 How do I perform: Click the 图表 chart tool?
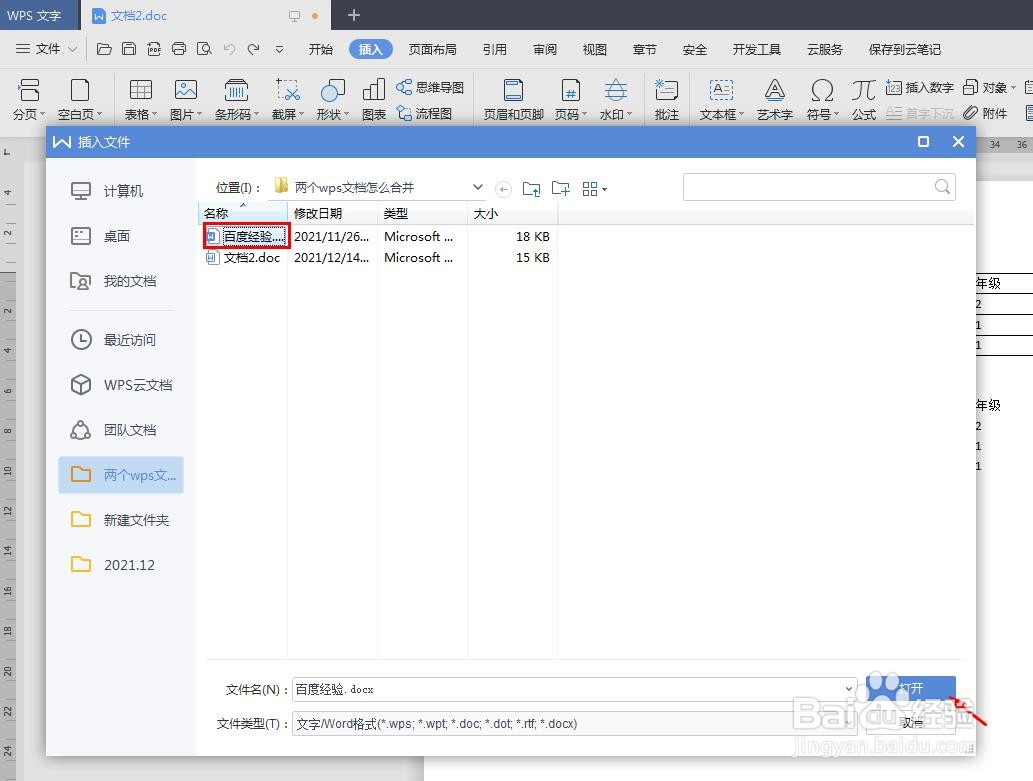[x=374, y=100]
